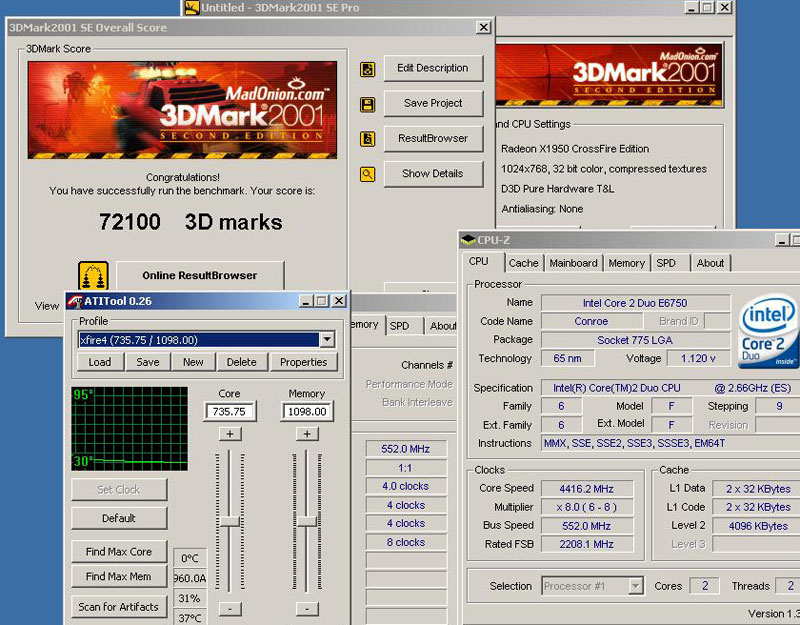Click the Save Project button
Viewport: 800px width, 625px height.
[433, 104]
